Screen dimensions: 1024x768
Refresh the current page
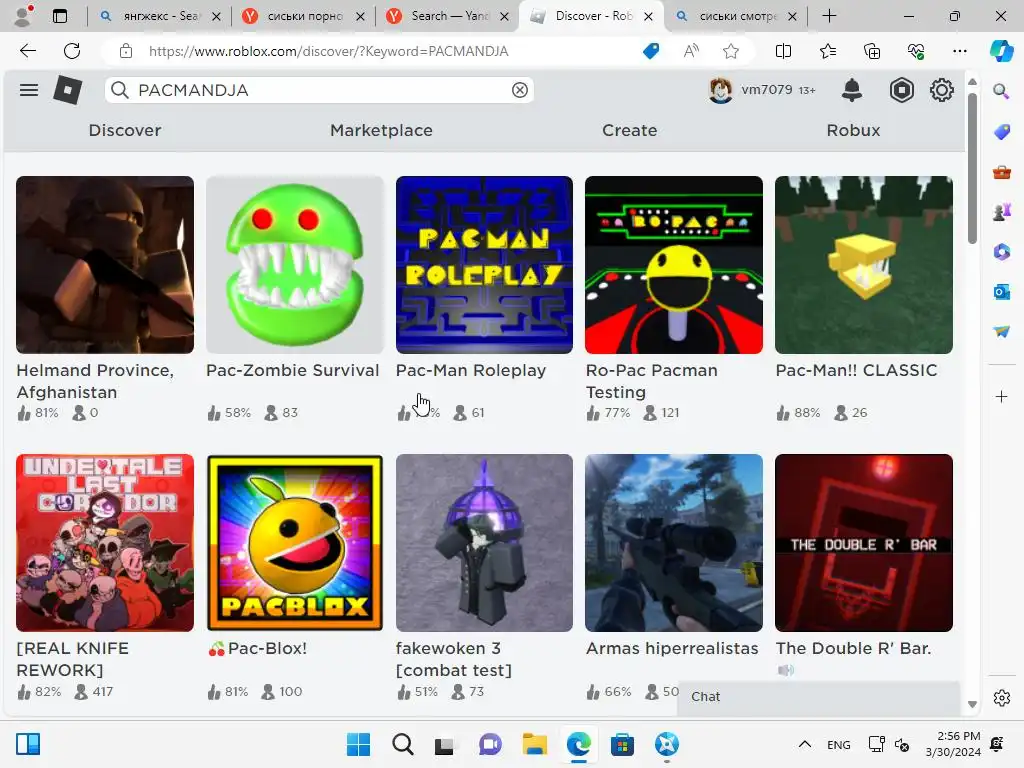72,51
